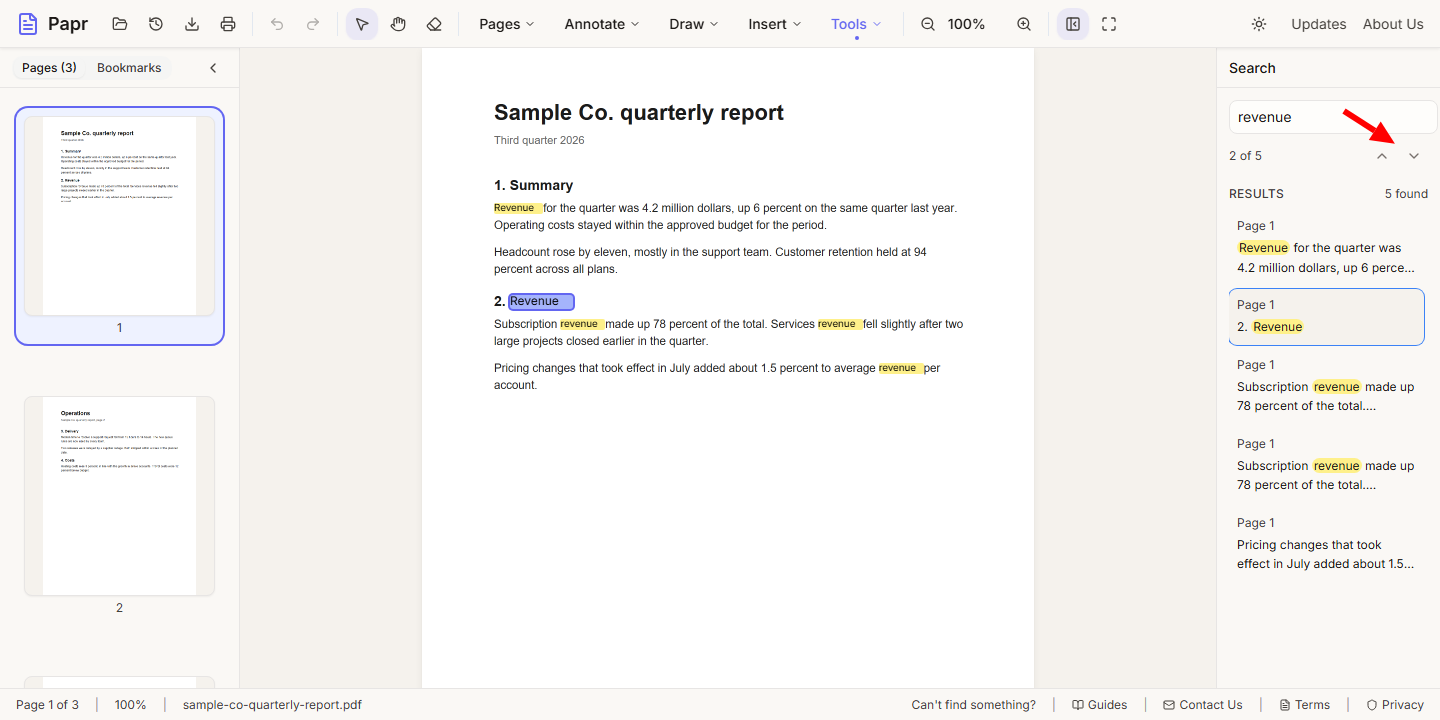
Task: Select the page 2 thumbnail
Action: tap(119, 496)
